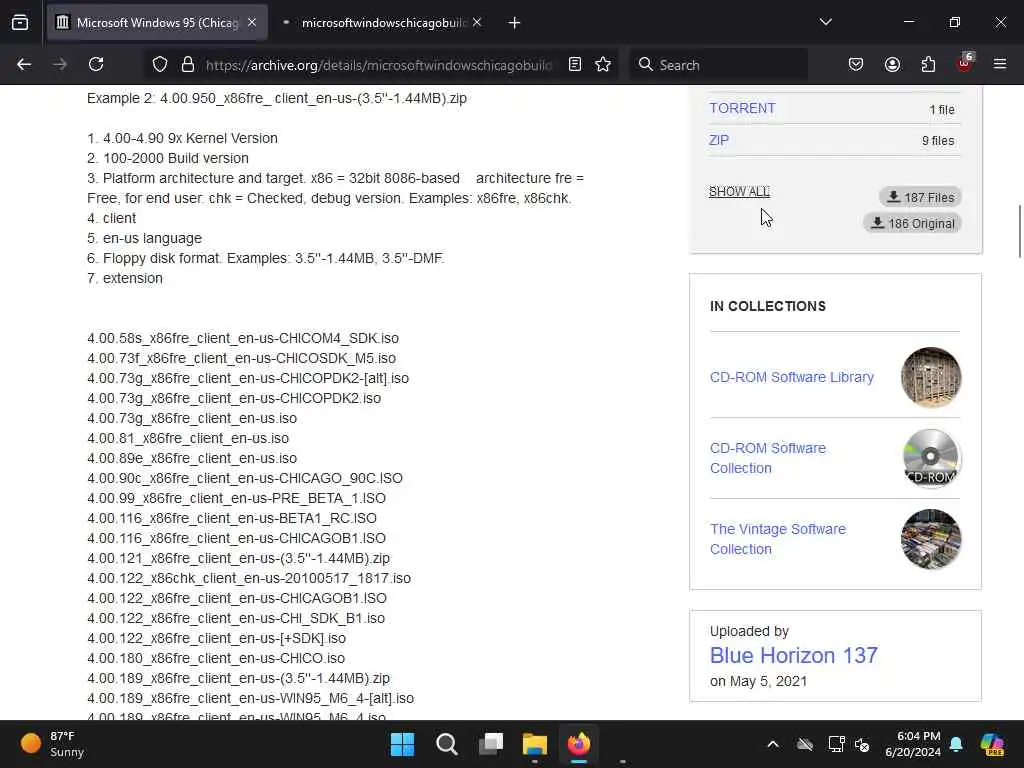The image size is (1024, 768).
Task: Open the weather widget showing 87°F Sunny
Action: [x=52, y=744]
